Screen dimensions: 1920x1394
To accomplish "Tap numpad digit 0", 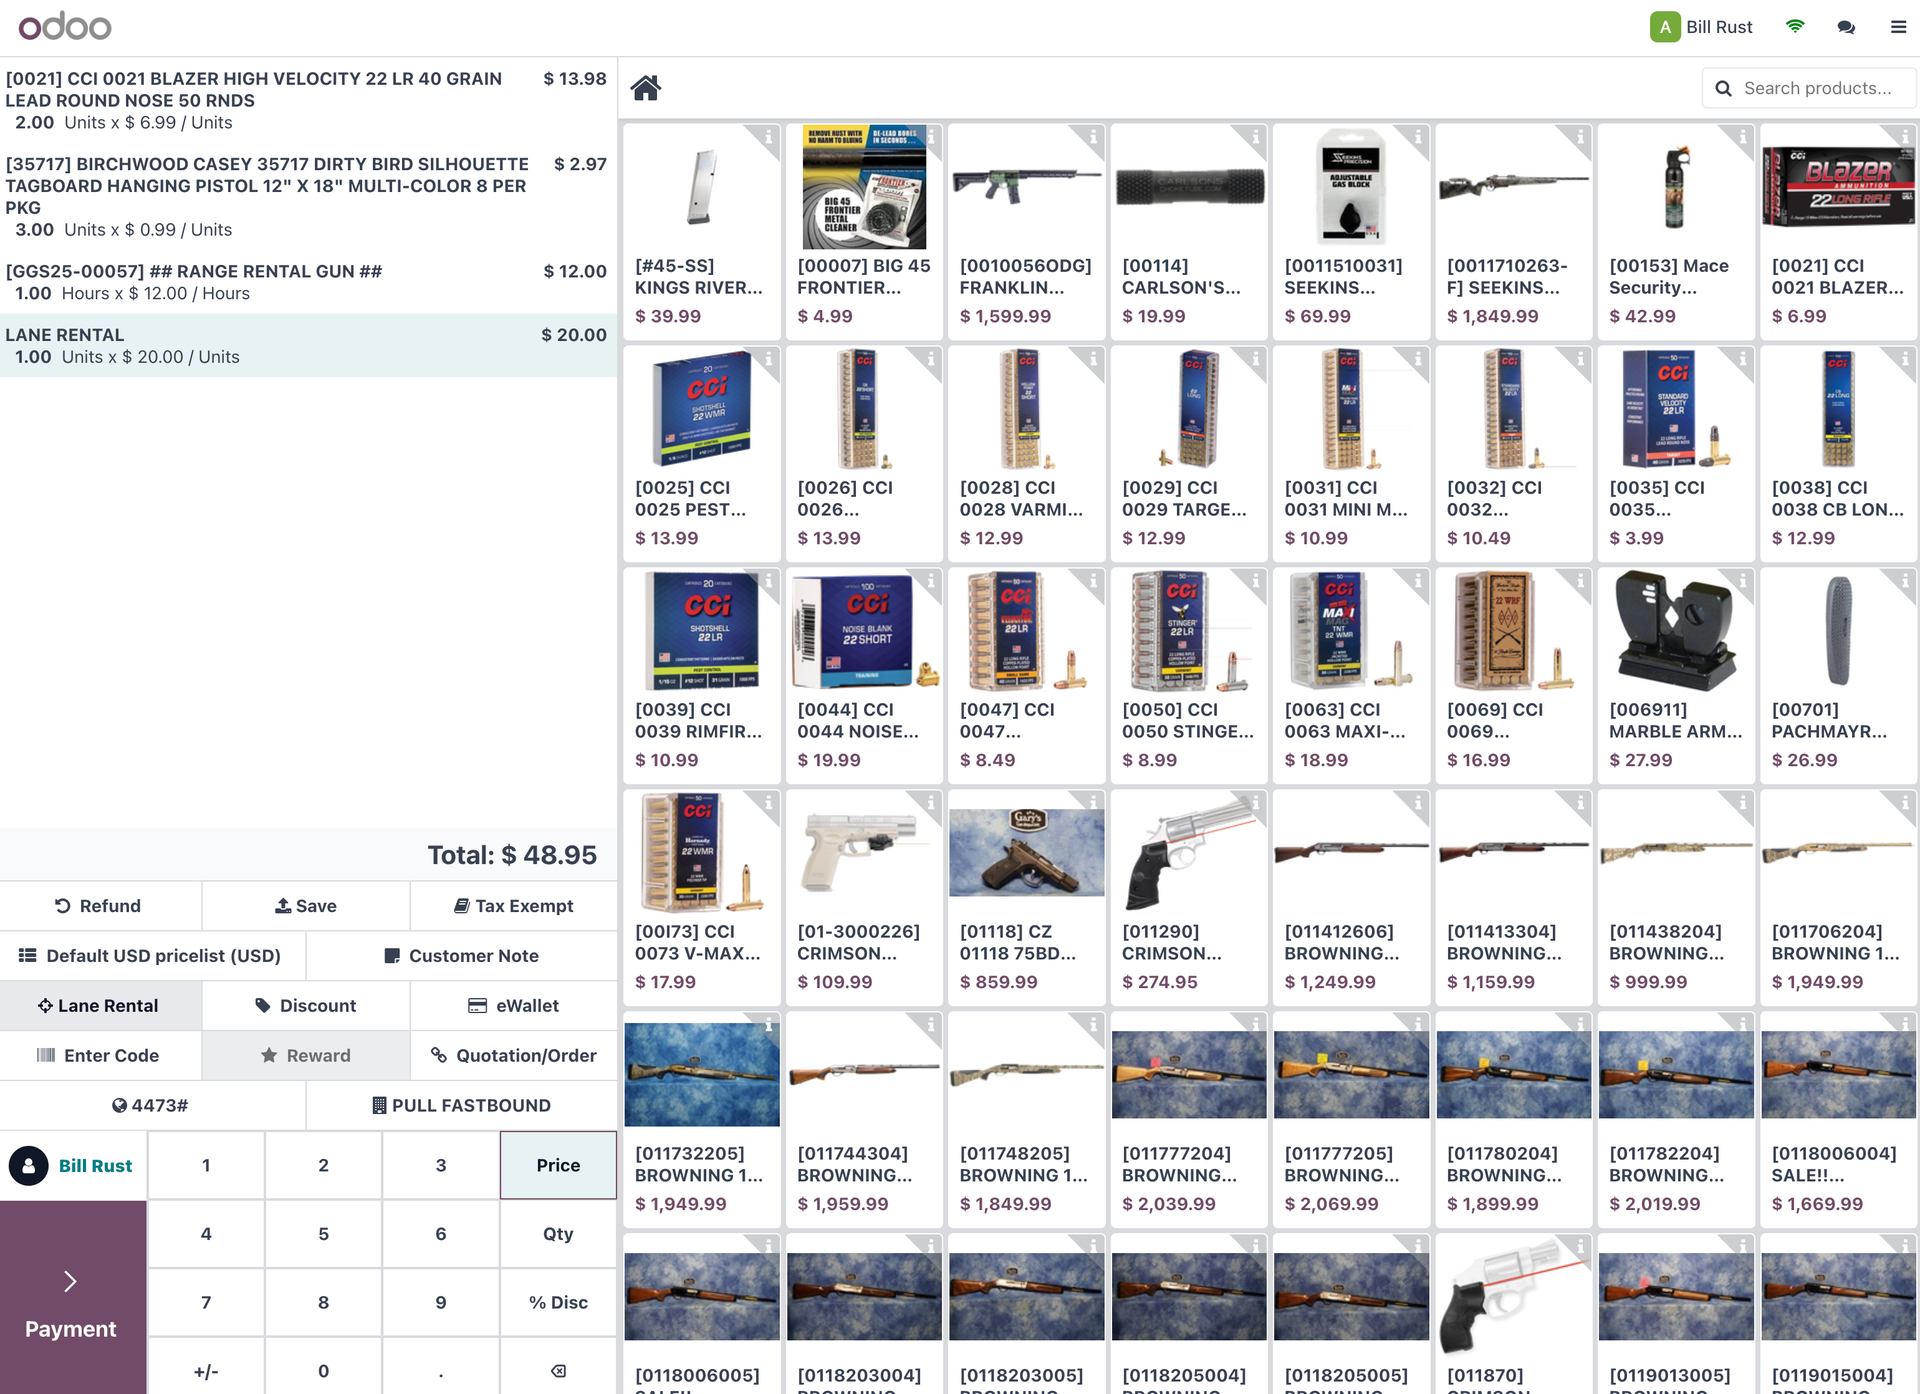I will pyautogui.click(x=323, y=1370).
